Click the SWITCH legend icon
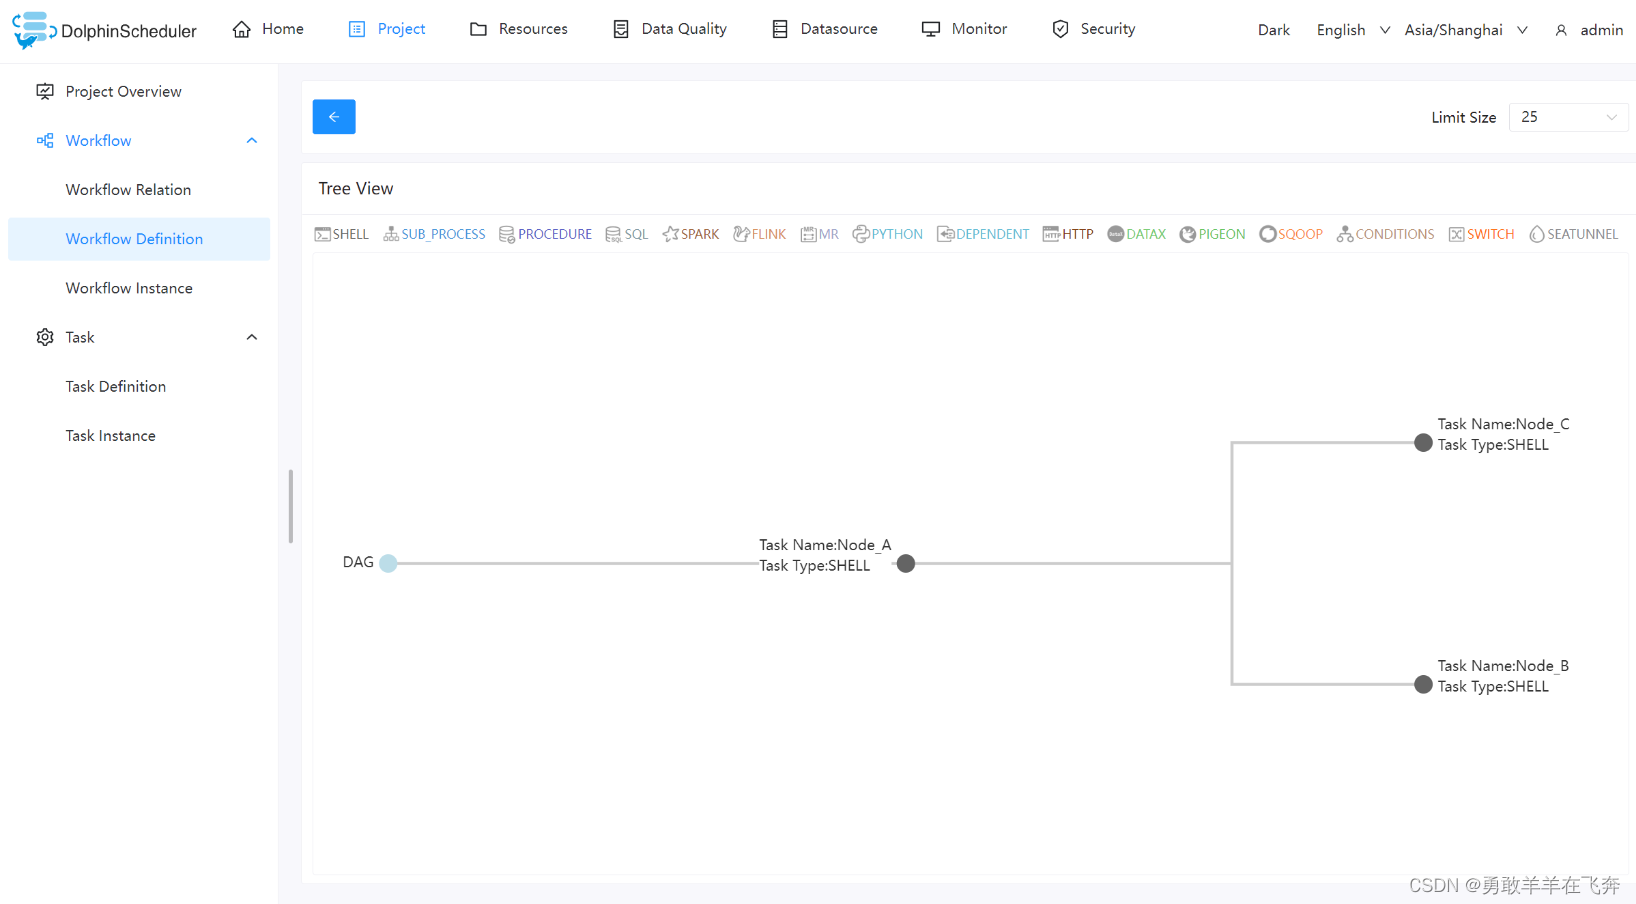Screen dimensions: 1636x904 [x=1456, y=234]
